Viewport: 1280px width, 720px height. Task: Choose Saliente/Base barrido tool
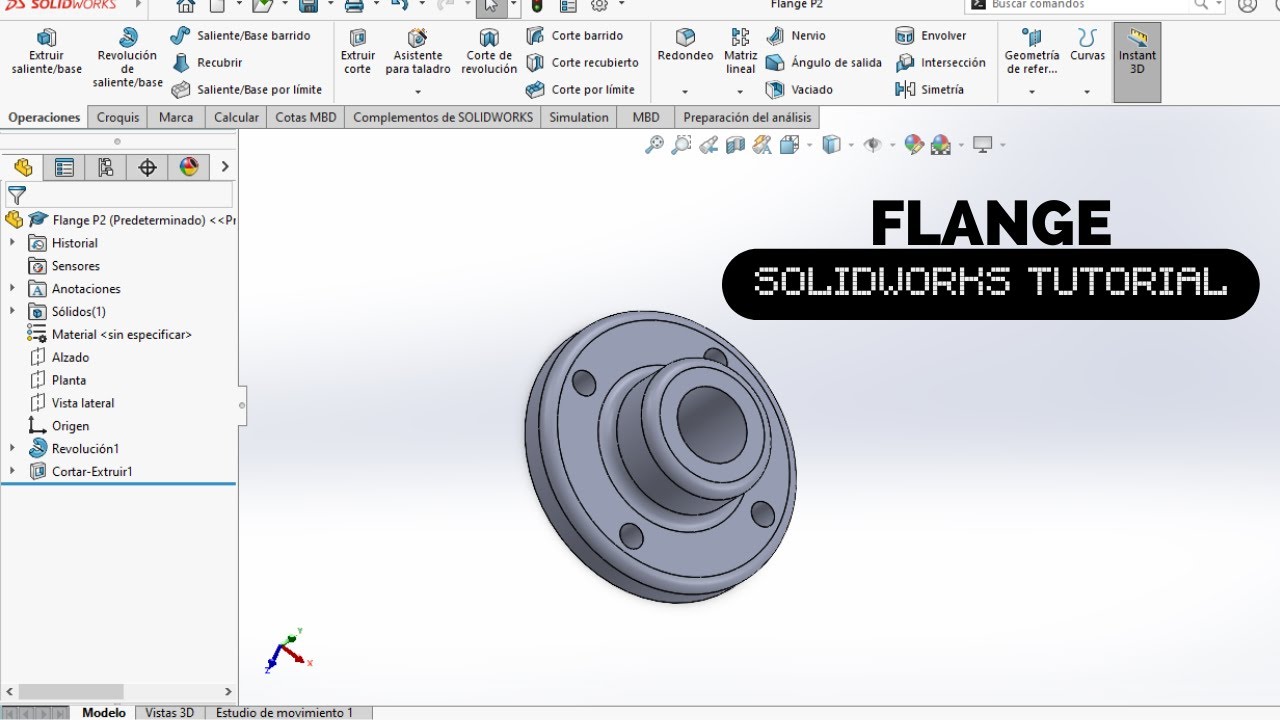point(240,35)
